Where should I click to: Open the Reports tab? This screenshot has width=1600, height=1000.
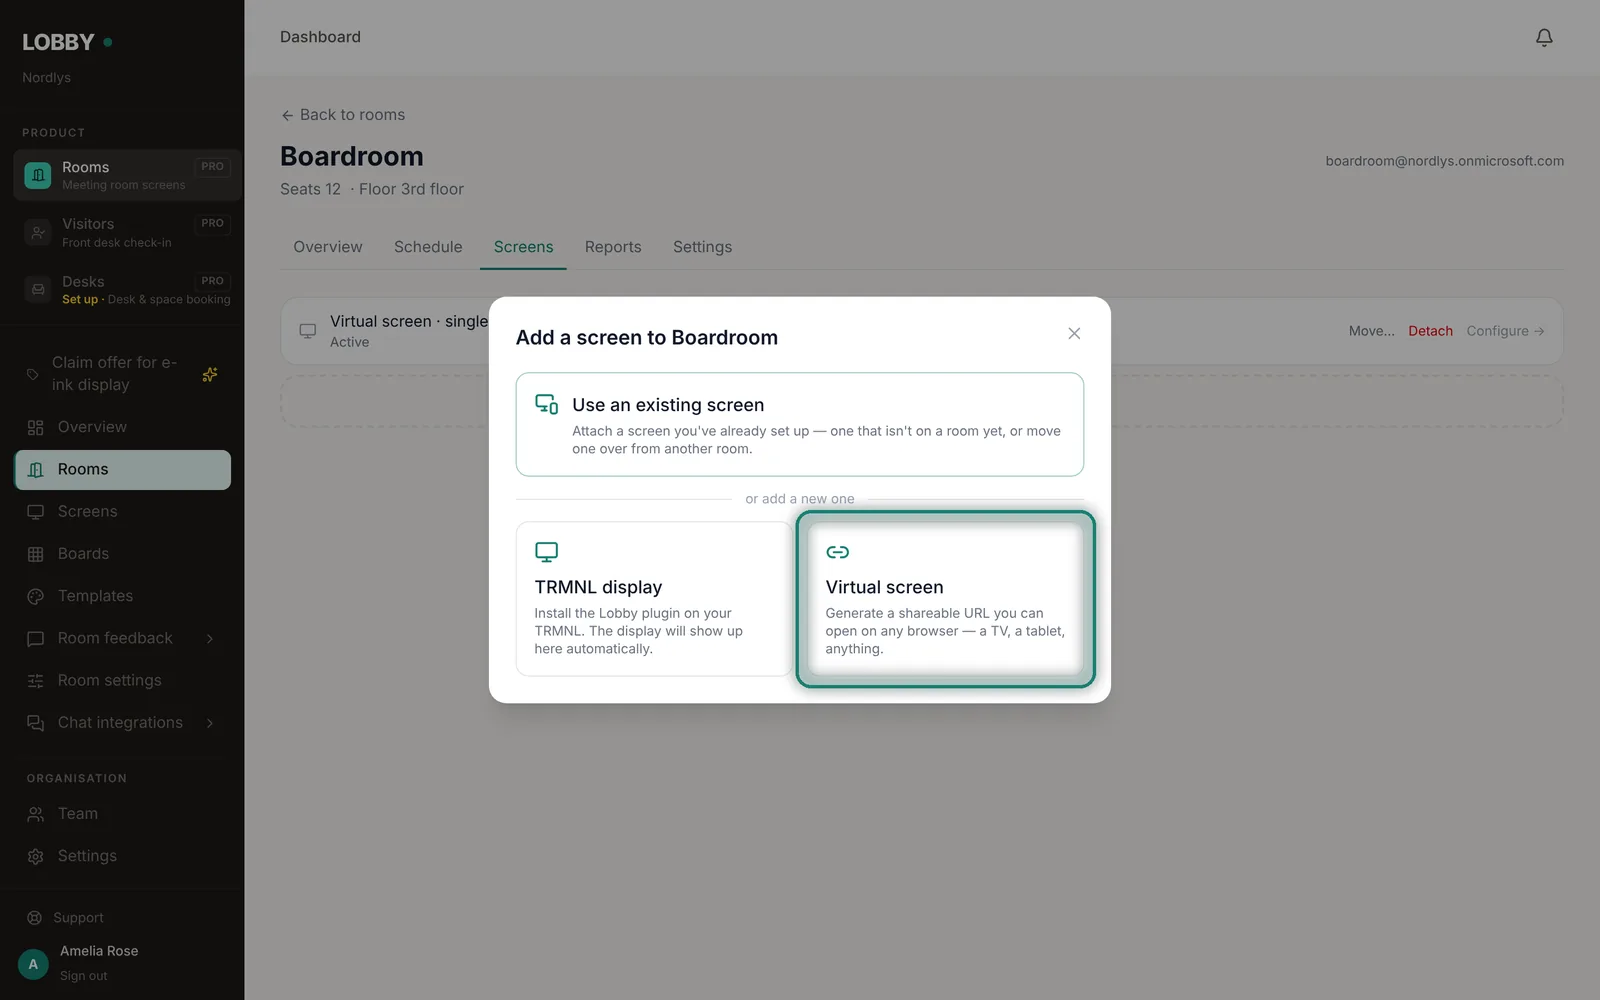coord(613,247)
